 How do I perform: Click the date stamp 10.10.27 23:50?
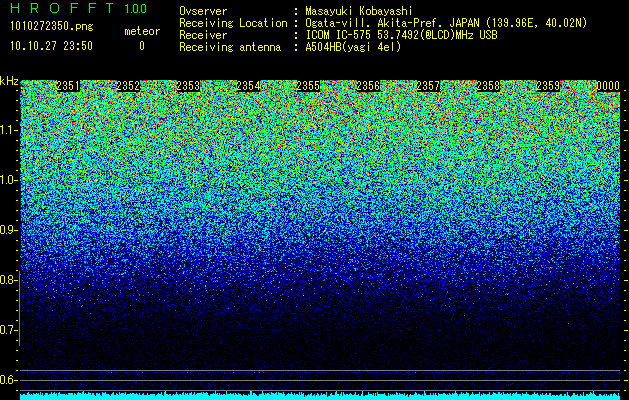click(51, 46)
